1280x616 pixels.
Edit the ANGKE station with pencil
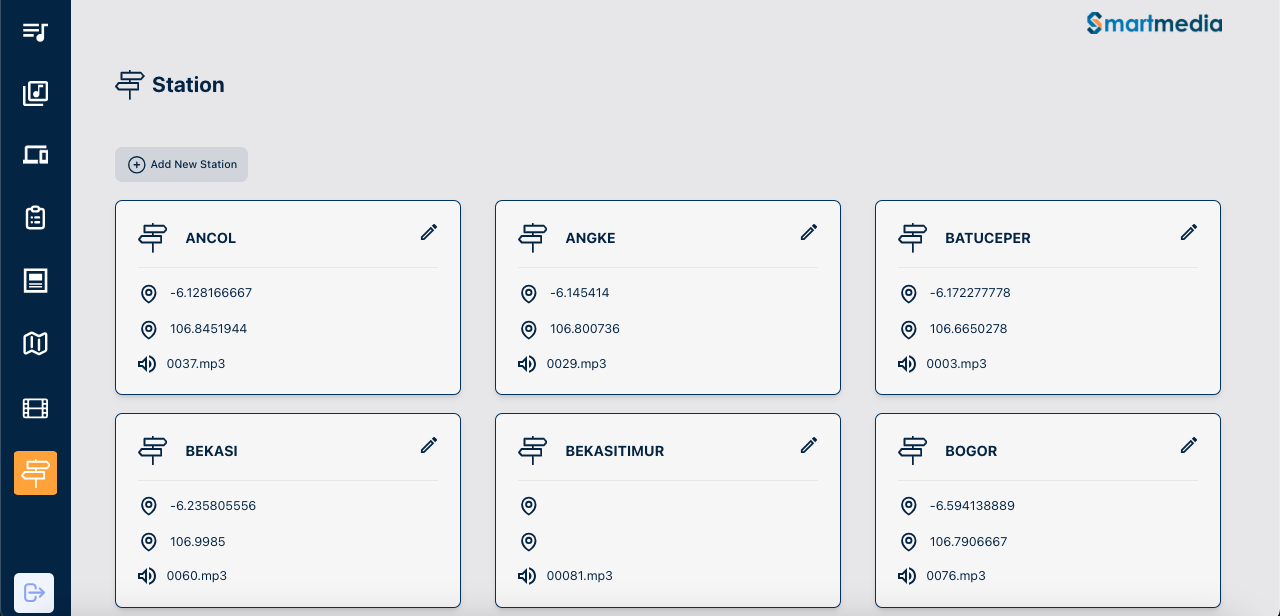click(x=809, y=232)
